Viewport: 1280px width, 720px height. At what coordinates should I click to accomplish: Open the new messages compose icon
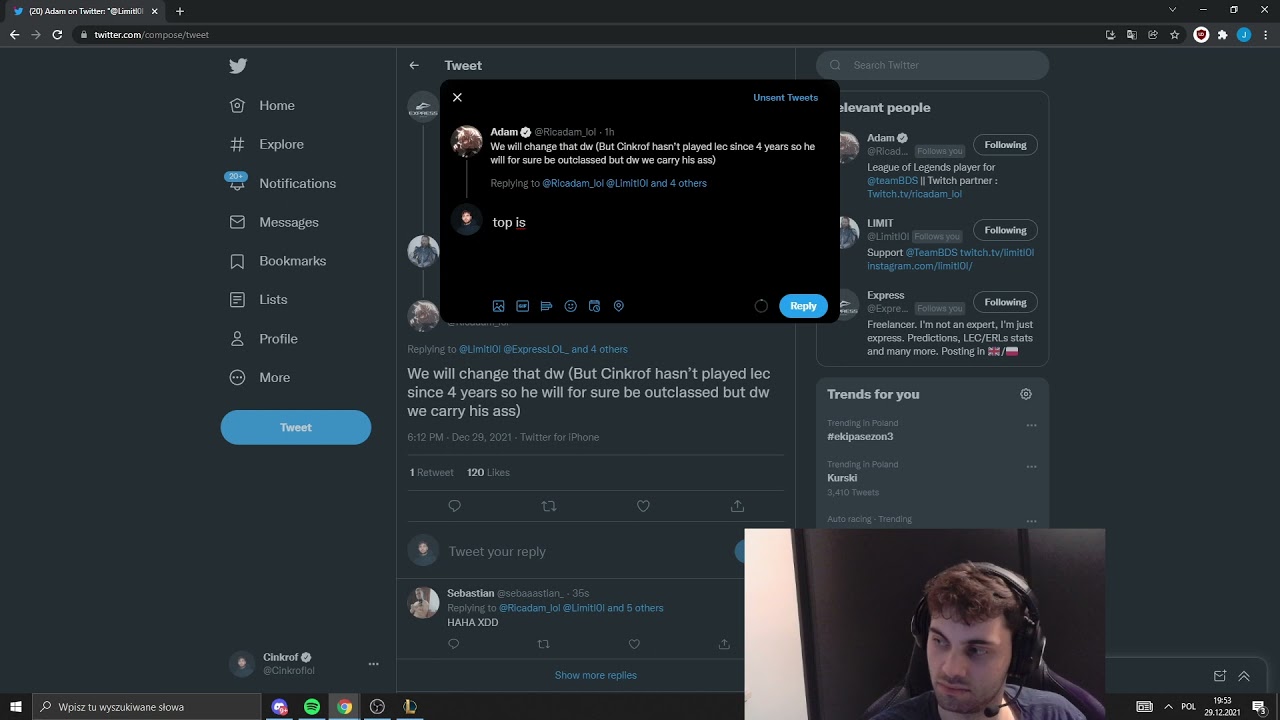[x=1220, y=676]
